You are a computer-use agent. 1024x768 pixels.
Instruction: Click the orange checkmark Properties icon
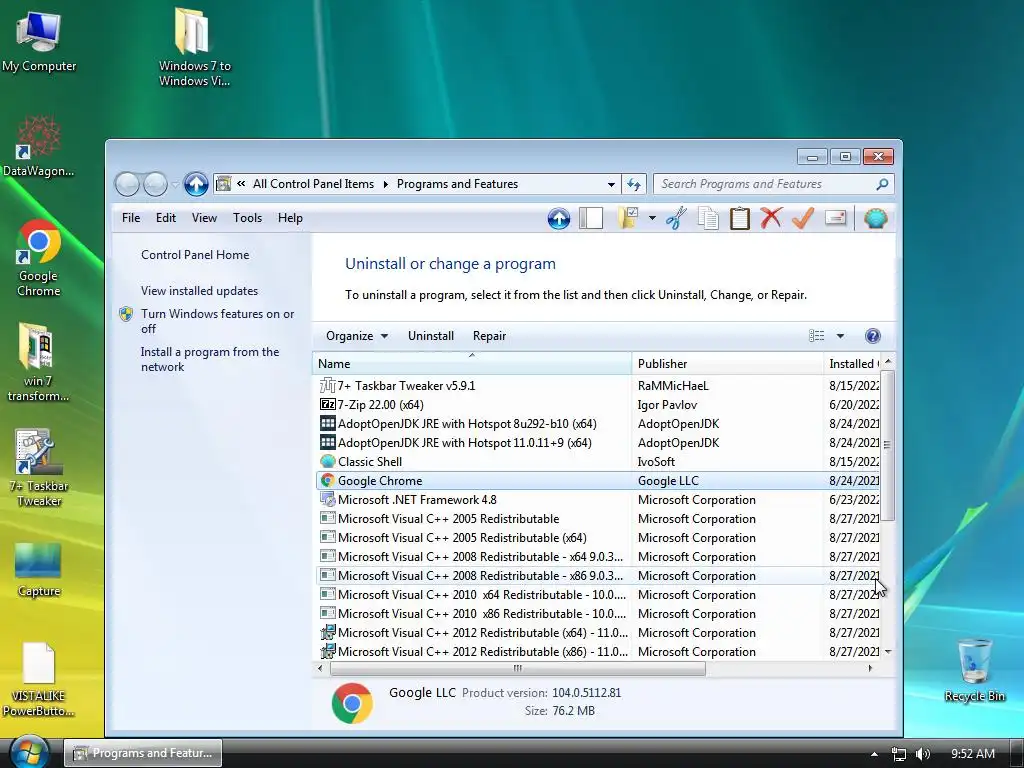click(x=803, y=218)
